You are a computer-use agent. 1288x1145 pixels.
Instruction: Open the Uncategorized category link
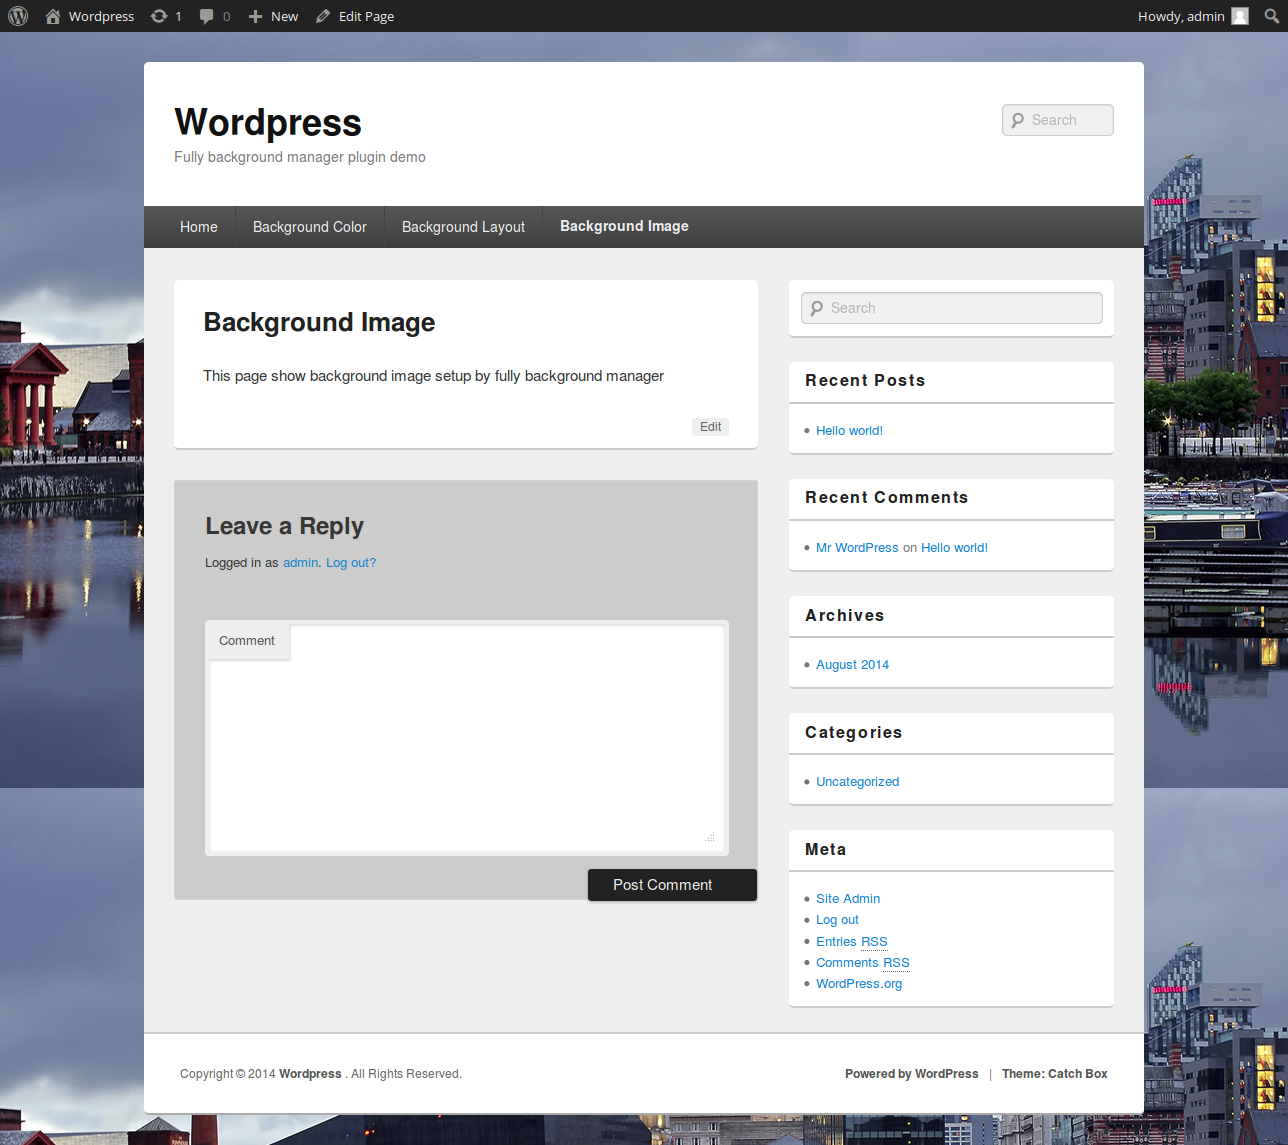point(857,782)
